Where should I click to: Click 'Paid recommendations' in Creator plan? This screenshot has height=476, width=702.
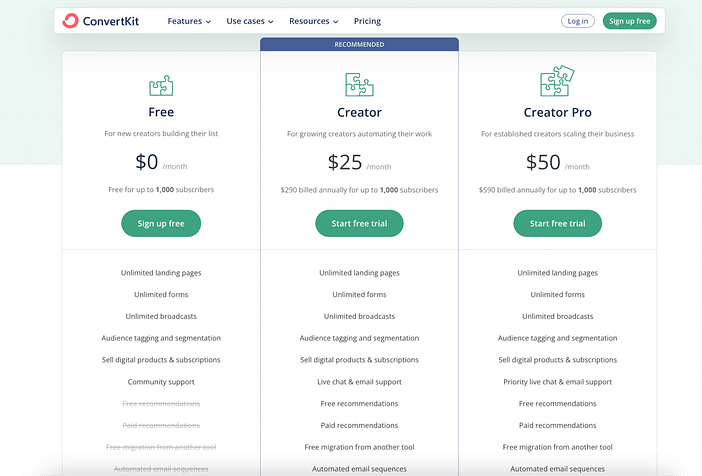360,425
